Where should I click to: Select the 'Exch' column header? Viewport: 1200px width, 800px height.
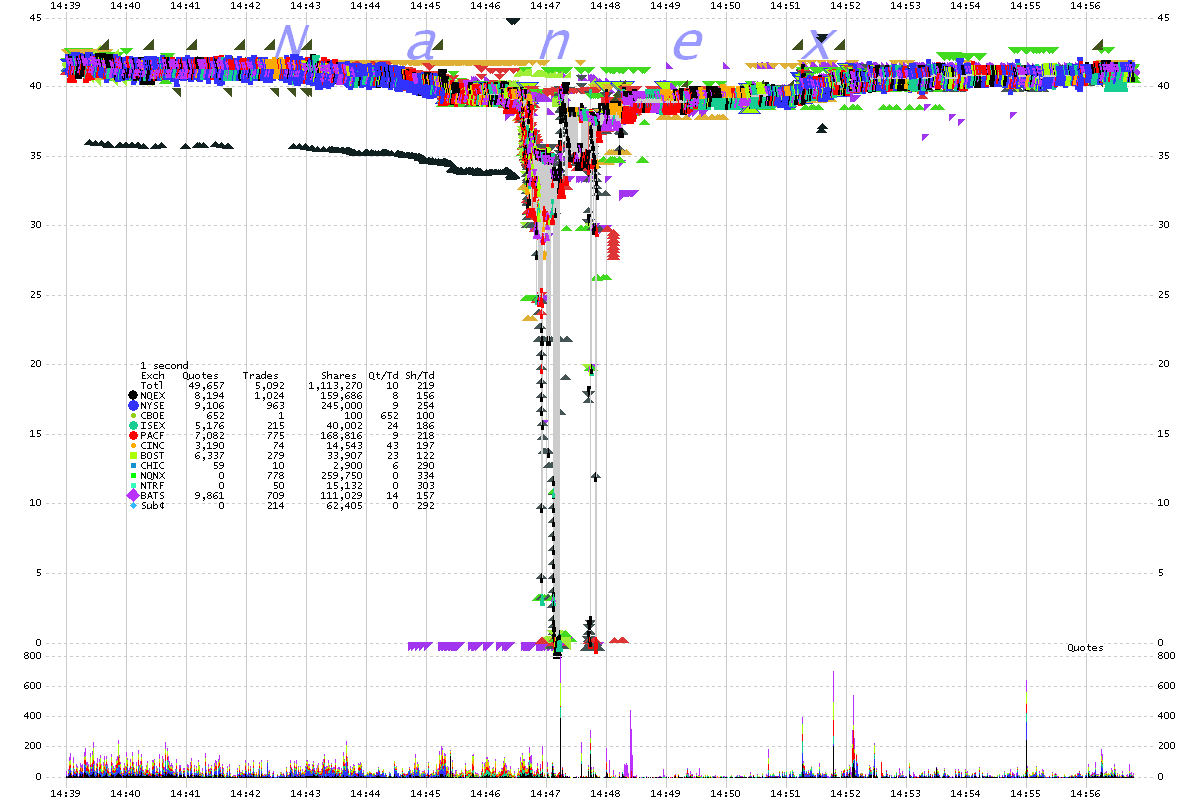(152, 376)
